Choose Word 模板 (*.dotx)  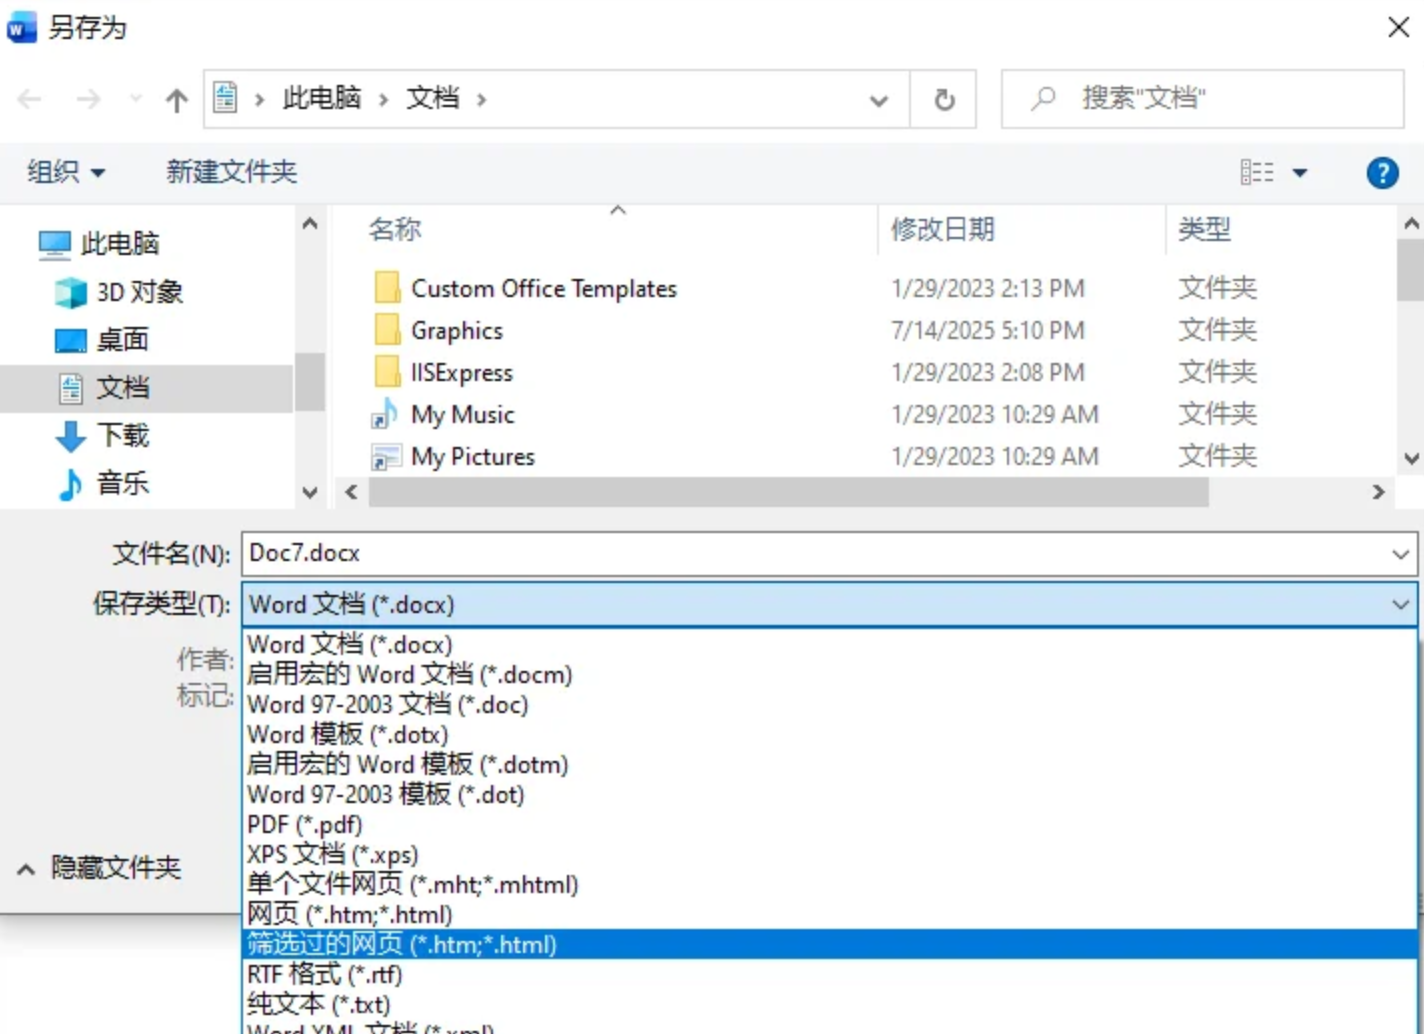click(829, 734)
